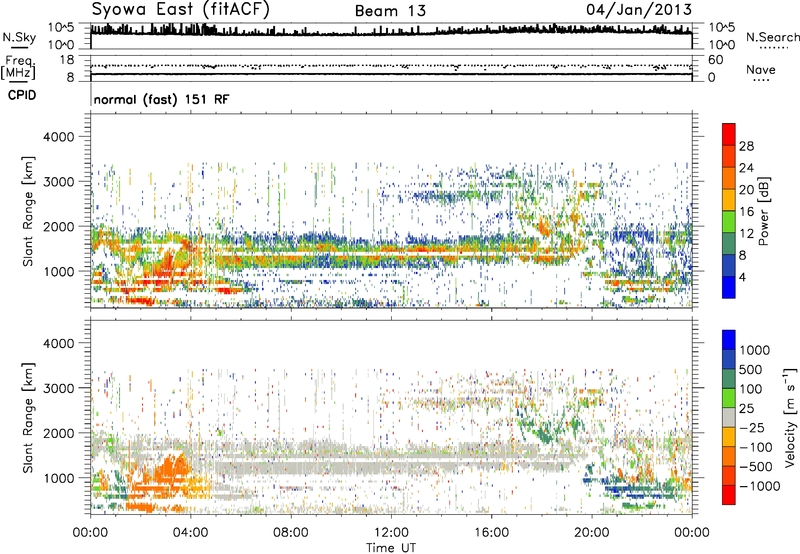
Task: Click the '16:00' time axis label
Action: (x=491, y=533)
